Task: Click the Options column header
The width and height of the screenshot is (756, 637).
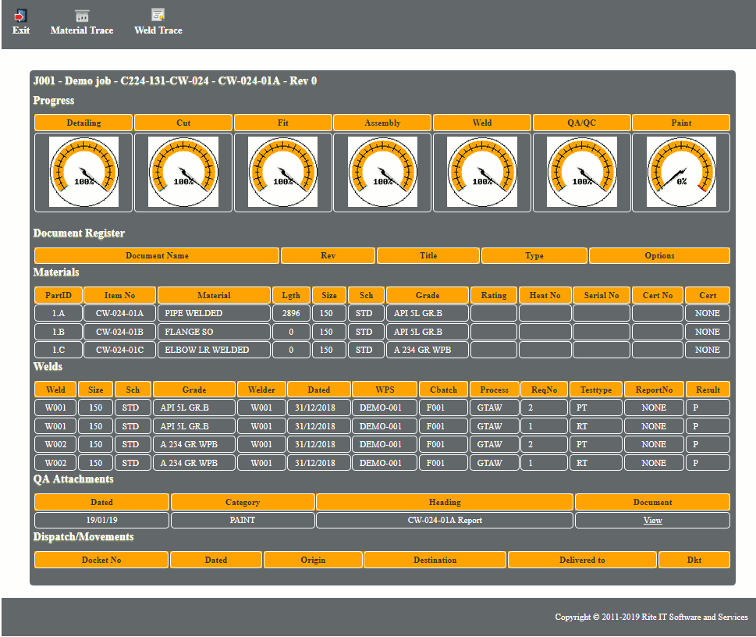Action: click(660, 256)
